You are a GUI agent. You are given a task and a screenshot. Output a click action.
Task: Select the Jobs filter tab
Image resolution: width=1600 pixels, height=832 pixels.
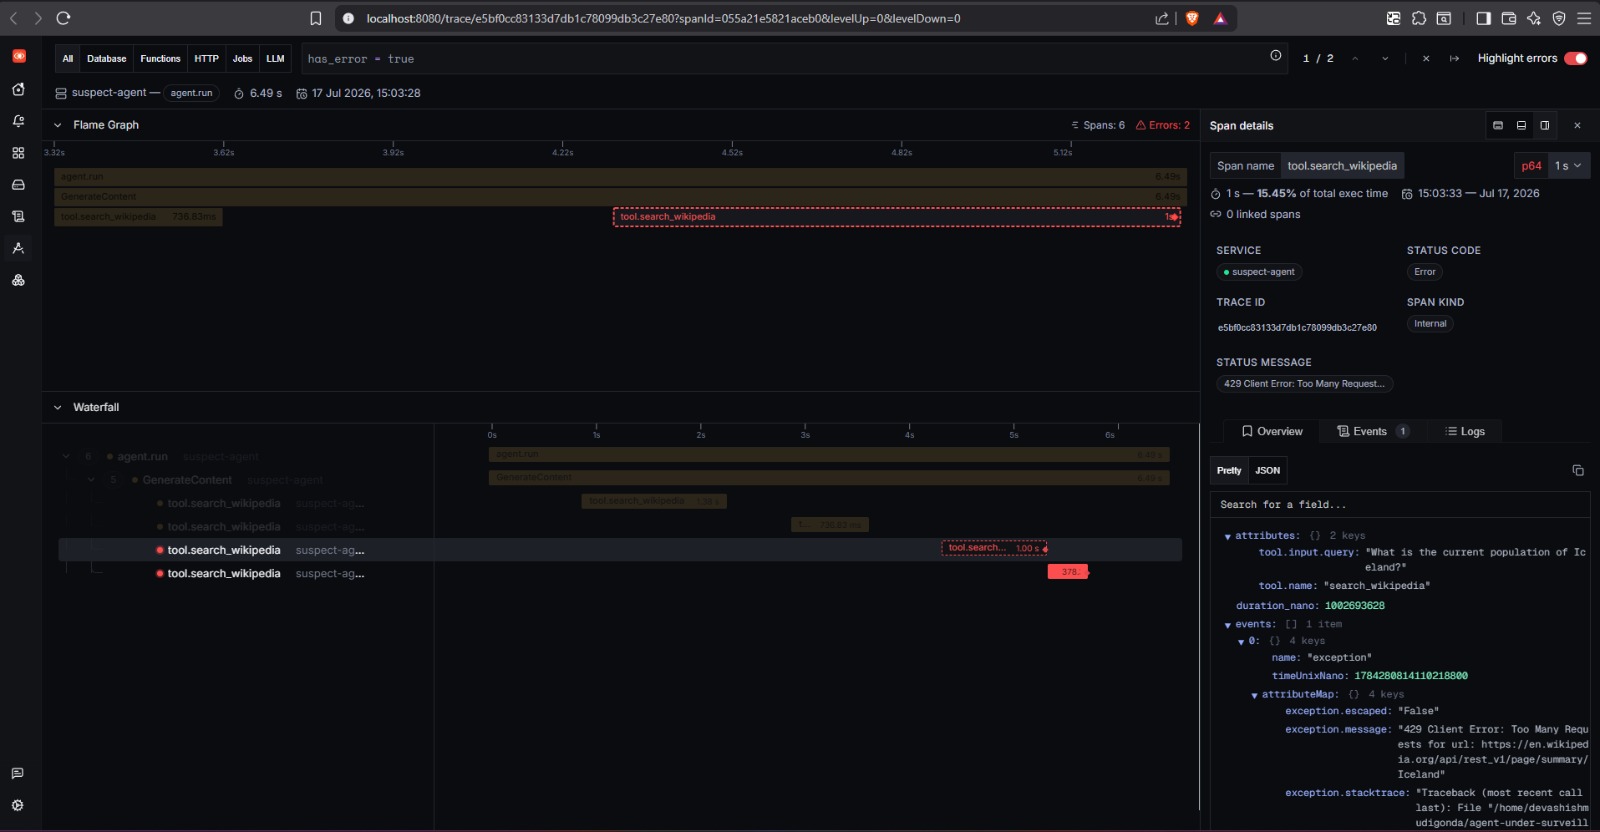click(x=243, y=59)
